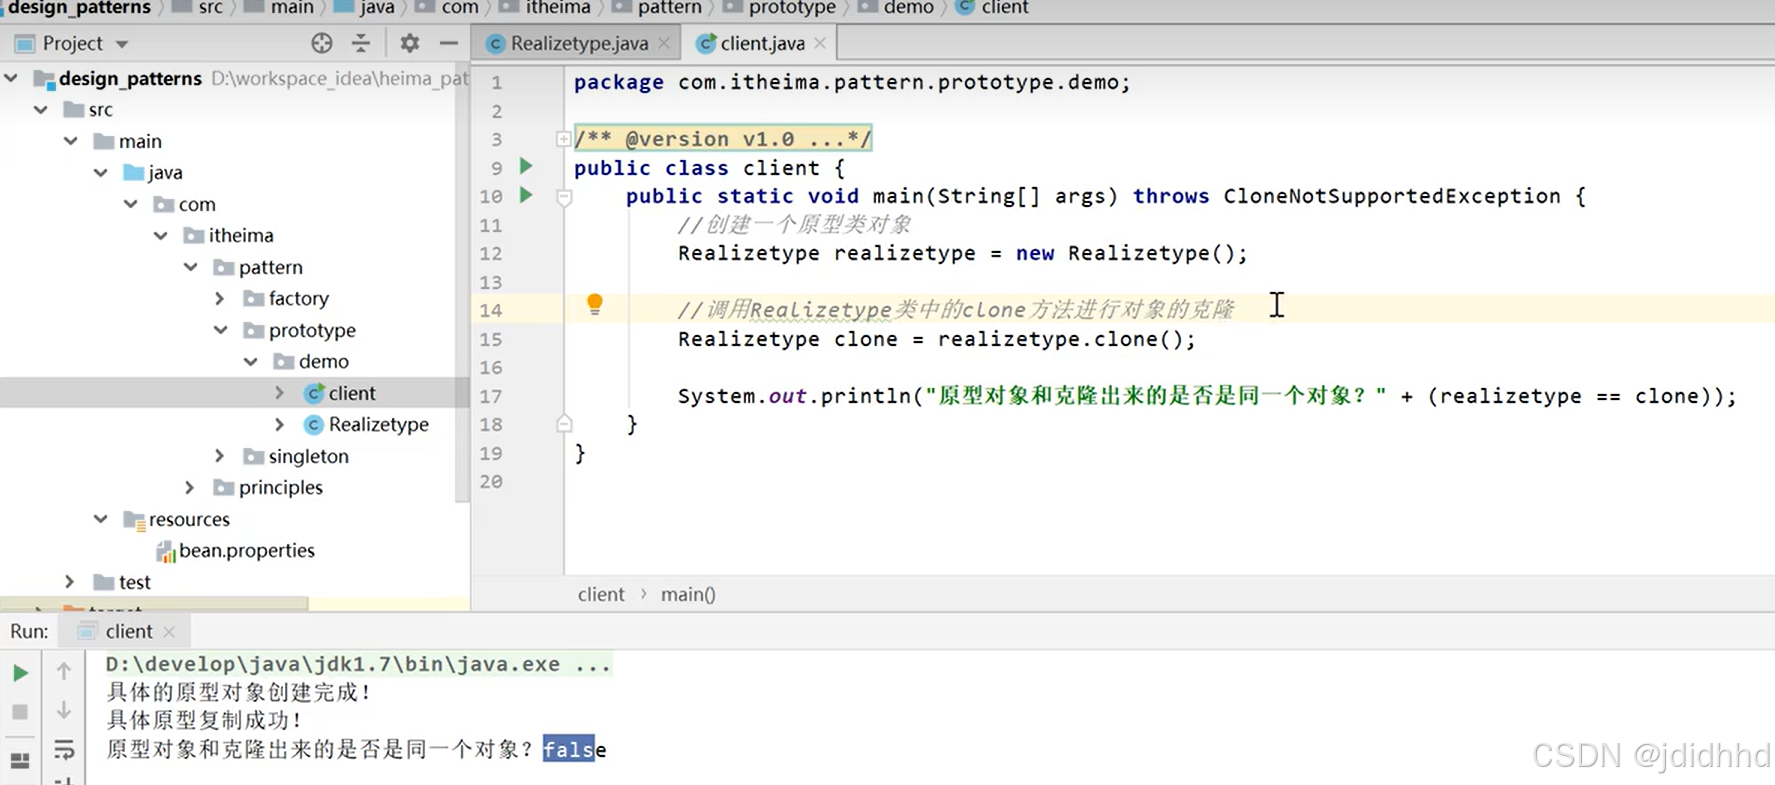Expand the principles package
The height and width of the screenshot is (785, 1775).
click(x=190, y=487)
